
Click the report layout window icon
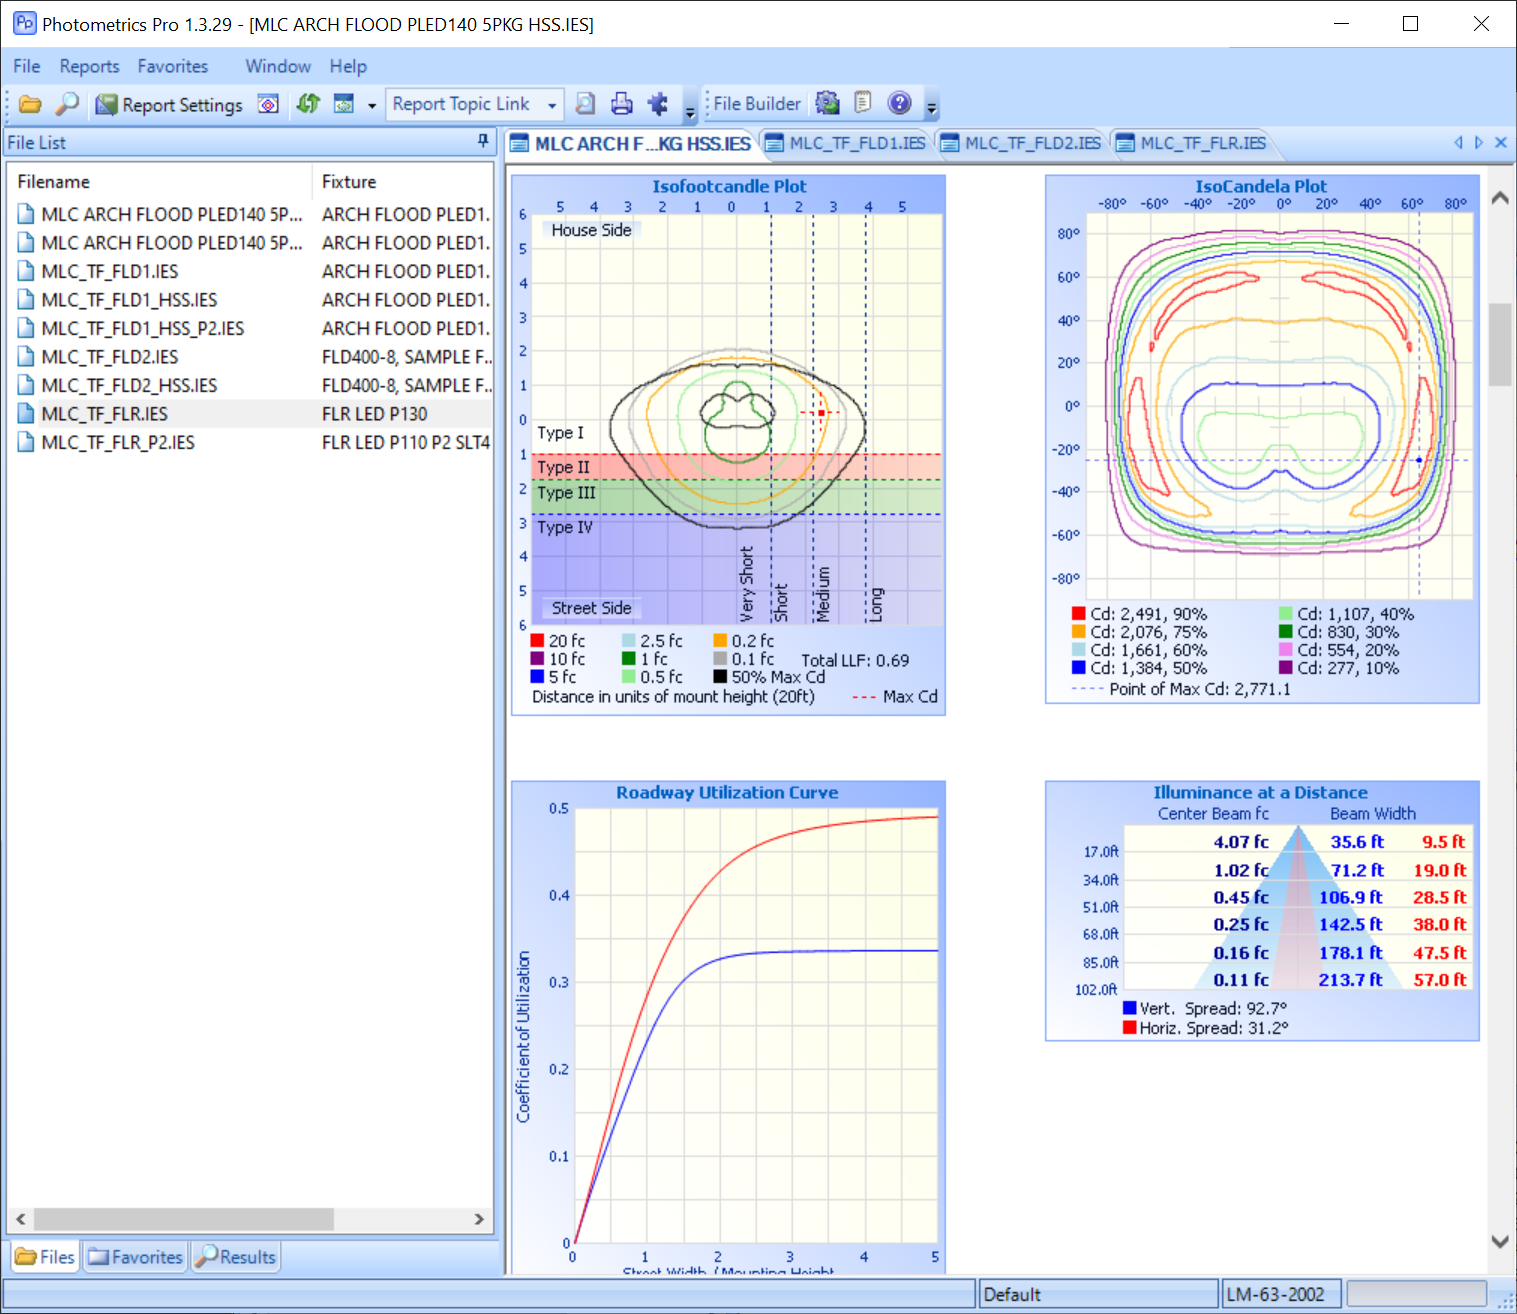coord(344,104)
